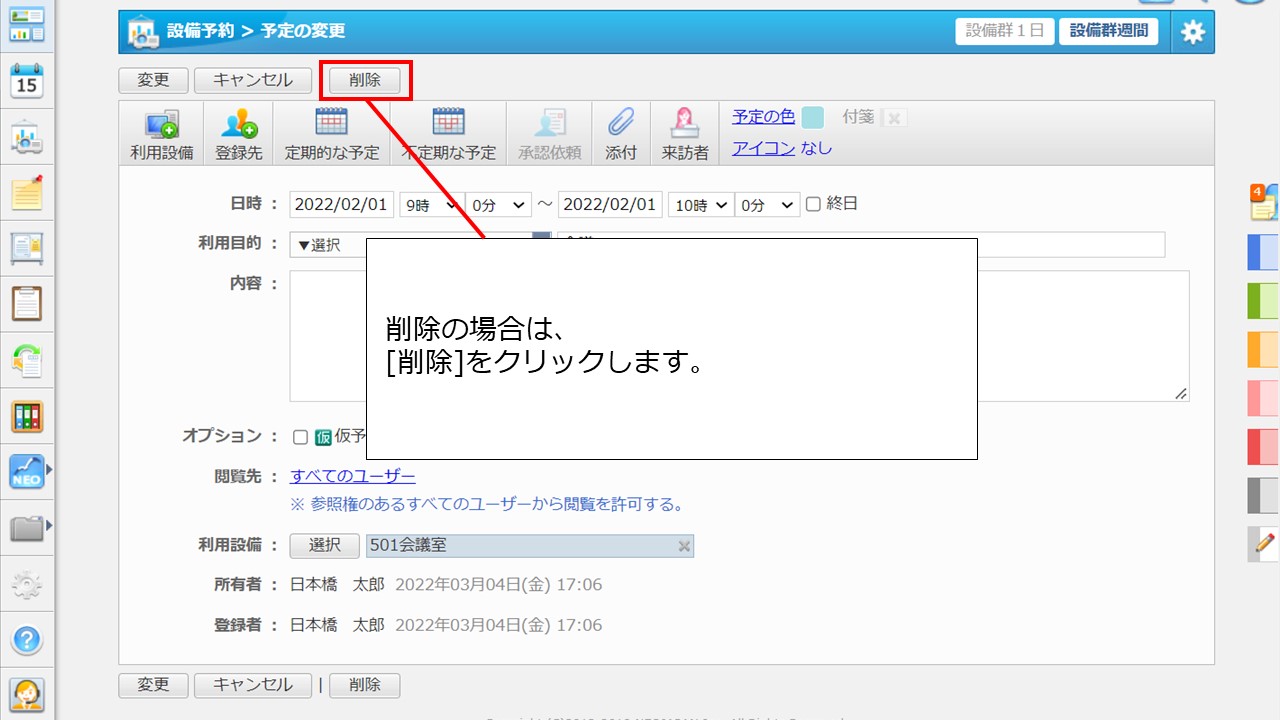Set up a 定期的な予定 recurring schedule

pyautogui.click(x=332, y=133)
